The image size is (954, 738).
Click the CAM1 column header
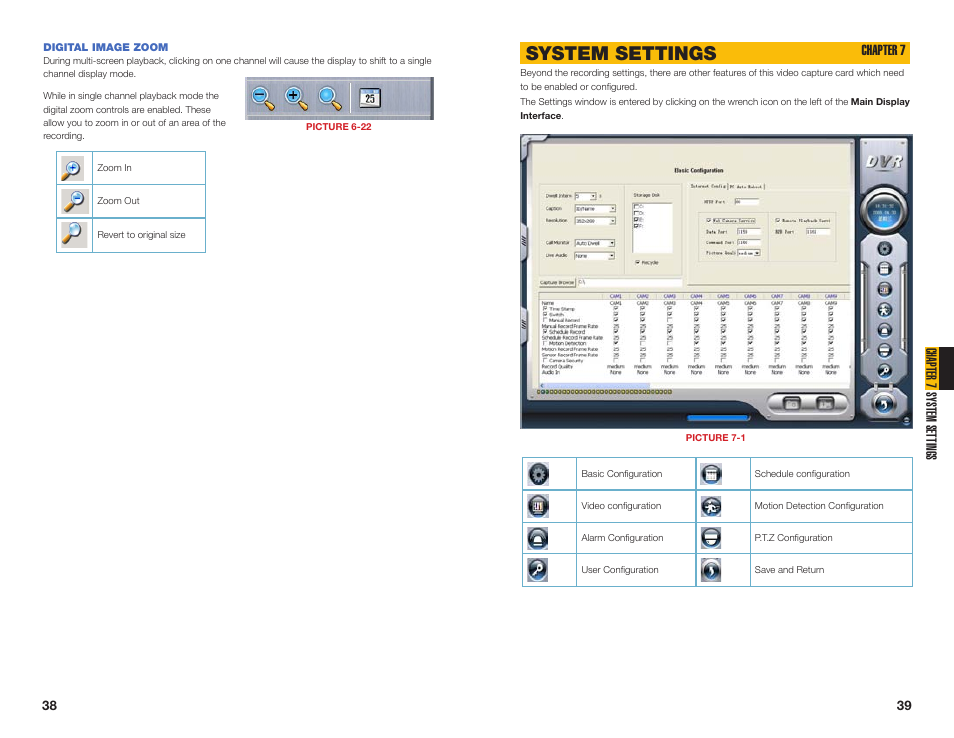point(616,296)
